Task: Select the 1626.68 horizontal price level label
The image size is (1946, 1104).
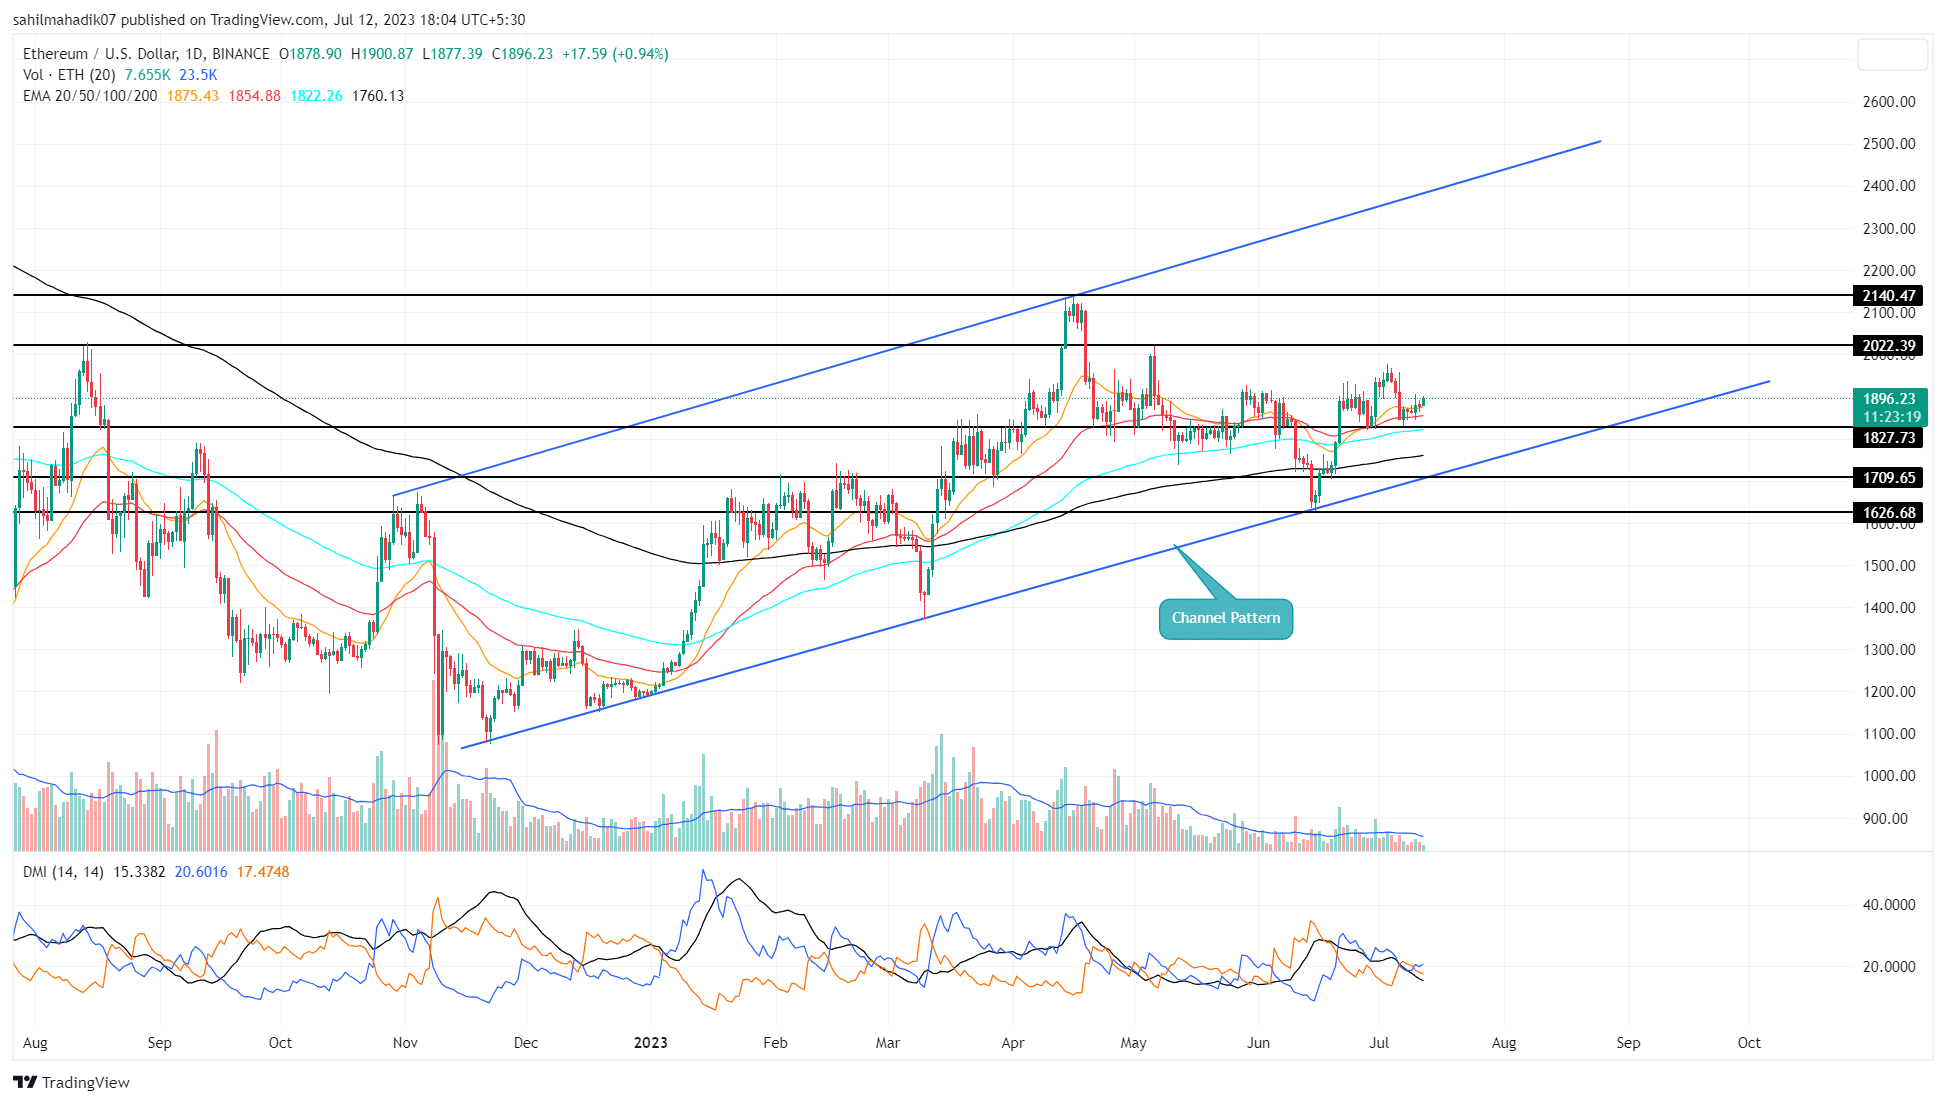Action: click(x=1888, y=512)
